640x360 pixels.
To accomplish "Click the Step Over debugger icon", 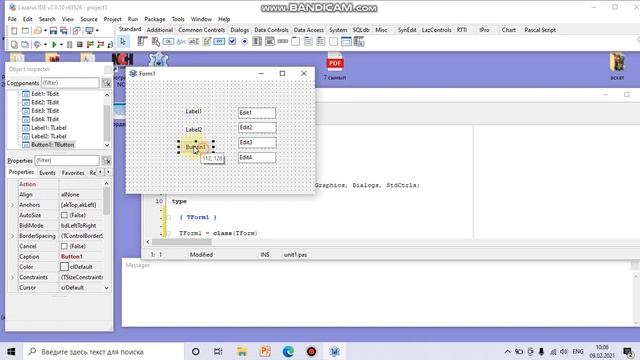I will point(100,44).
